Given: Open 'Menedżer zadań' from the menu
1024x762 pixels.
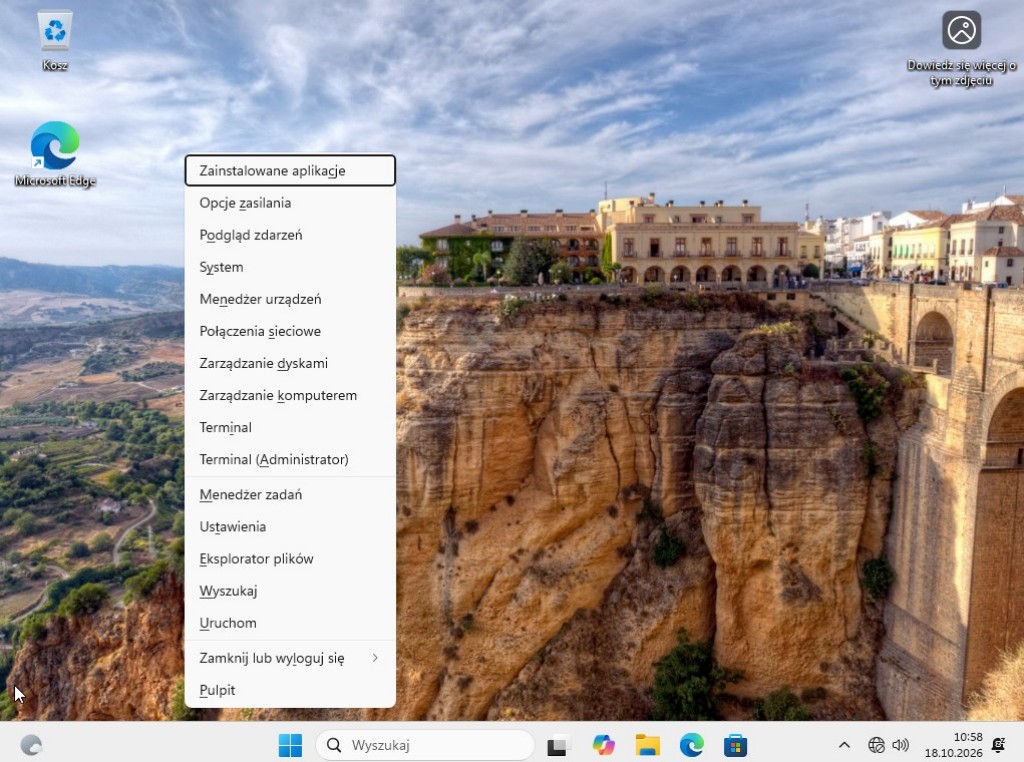Looking at the screenshot, I should tap(290, 494).
